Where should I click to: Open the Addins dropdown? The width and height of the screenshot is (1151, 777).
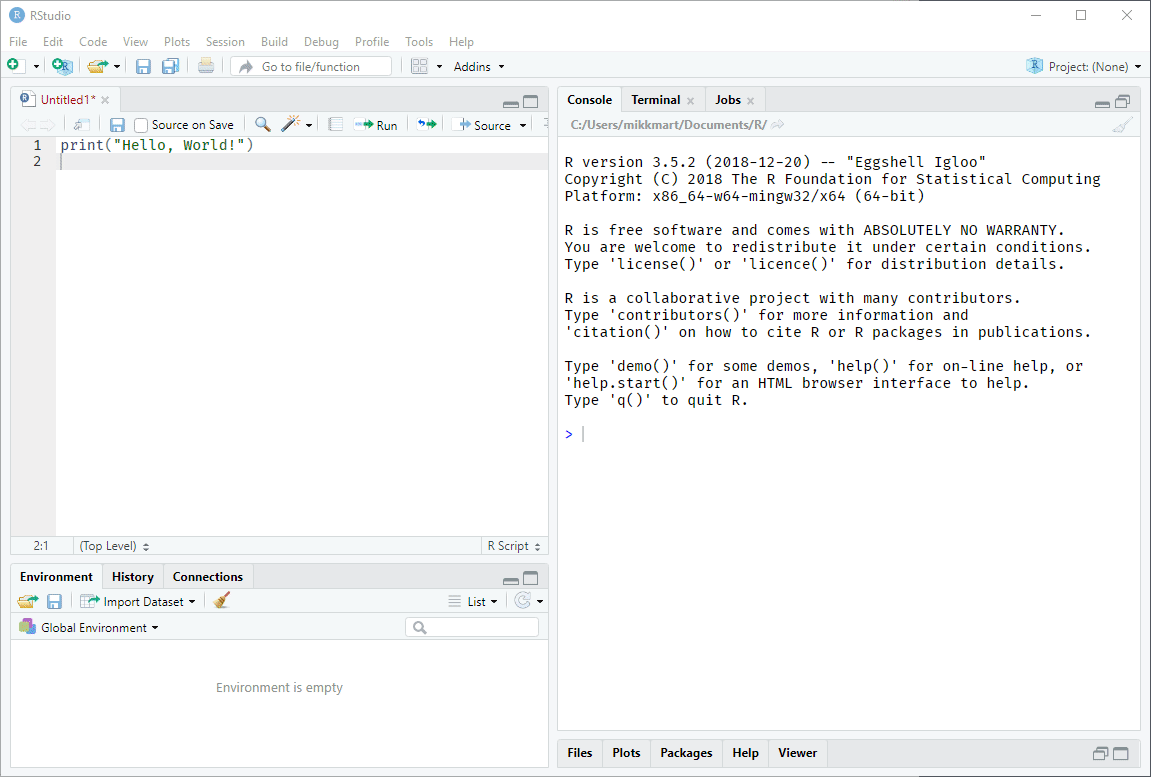(477, 66)
